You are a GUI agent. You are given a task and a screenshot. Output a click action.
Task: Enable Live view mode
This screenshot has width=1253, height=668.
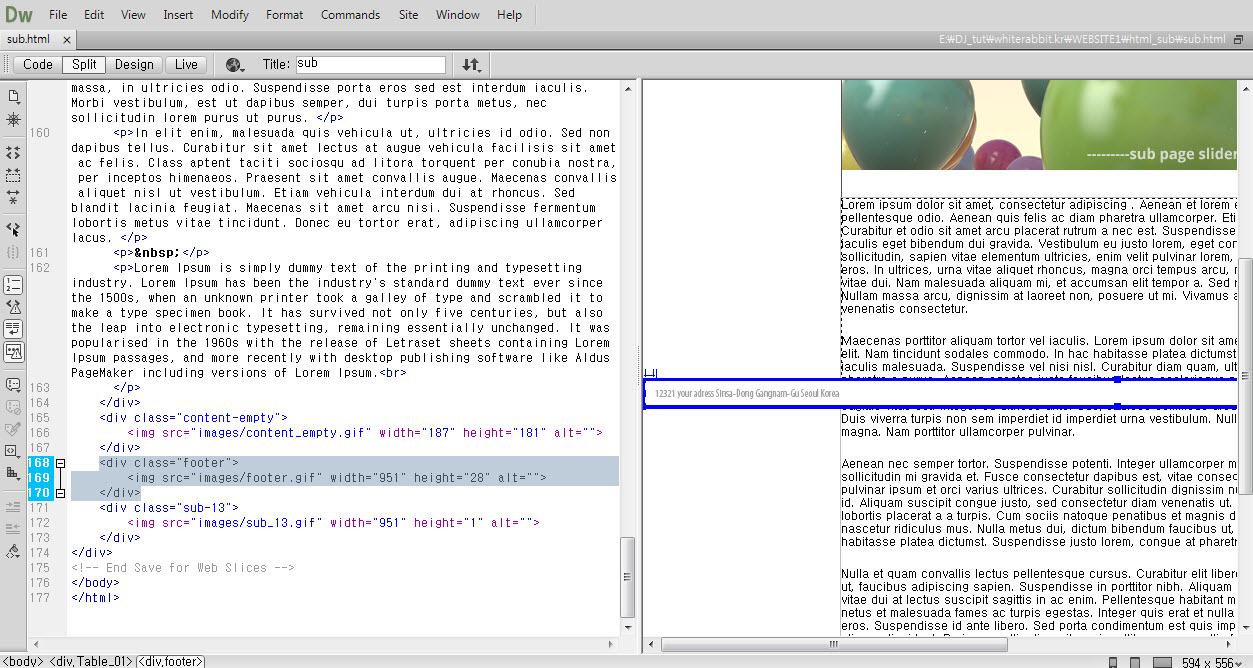186,64
